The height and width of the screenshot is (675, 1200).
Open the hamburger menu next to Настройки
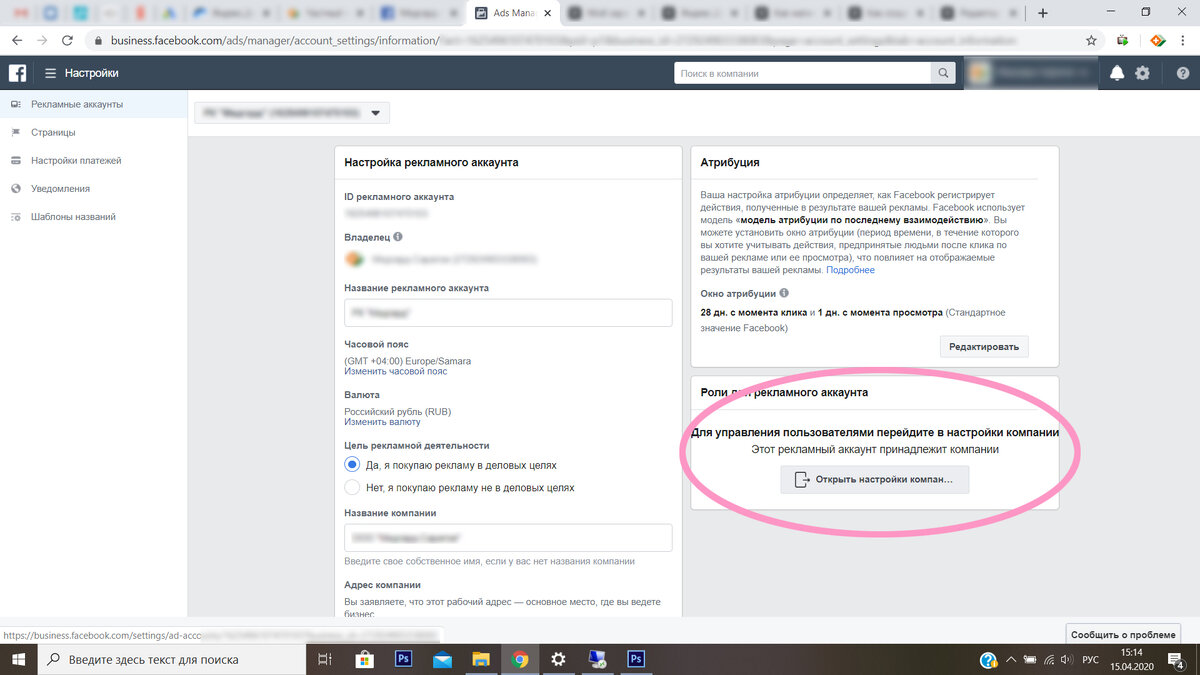coord(50,73)
